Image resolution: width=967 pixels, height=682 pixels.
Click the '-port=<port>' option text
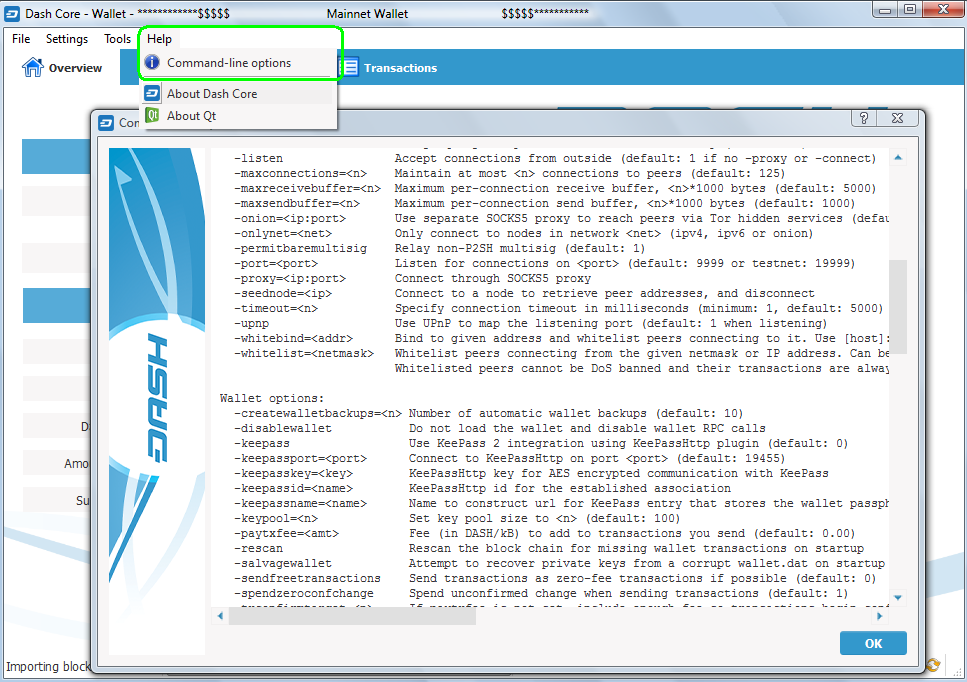[x=276, y=263]
